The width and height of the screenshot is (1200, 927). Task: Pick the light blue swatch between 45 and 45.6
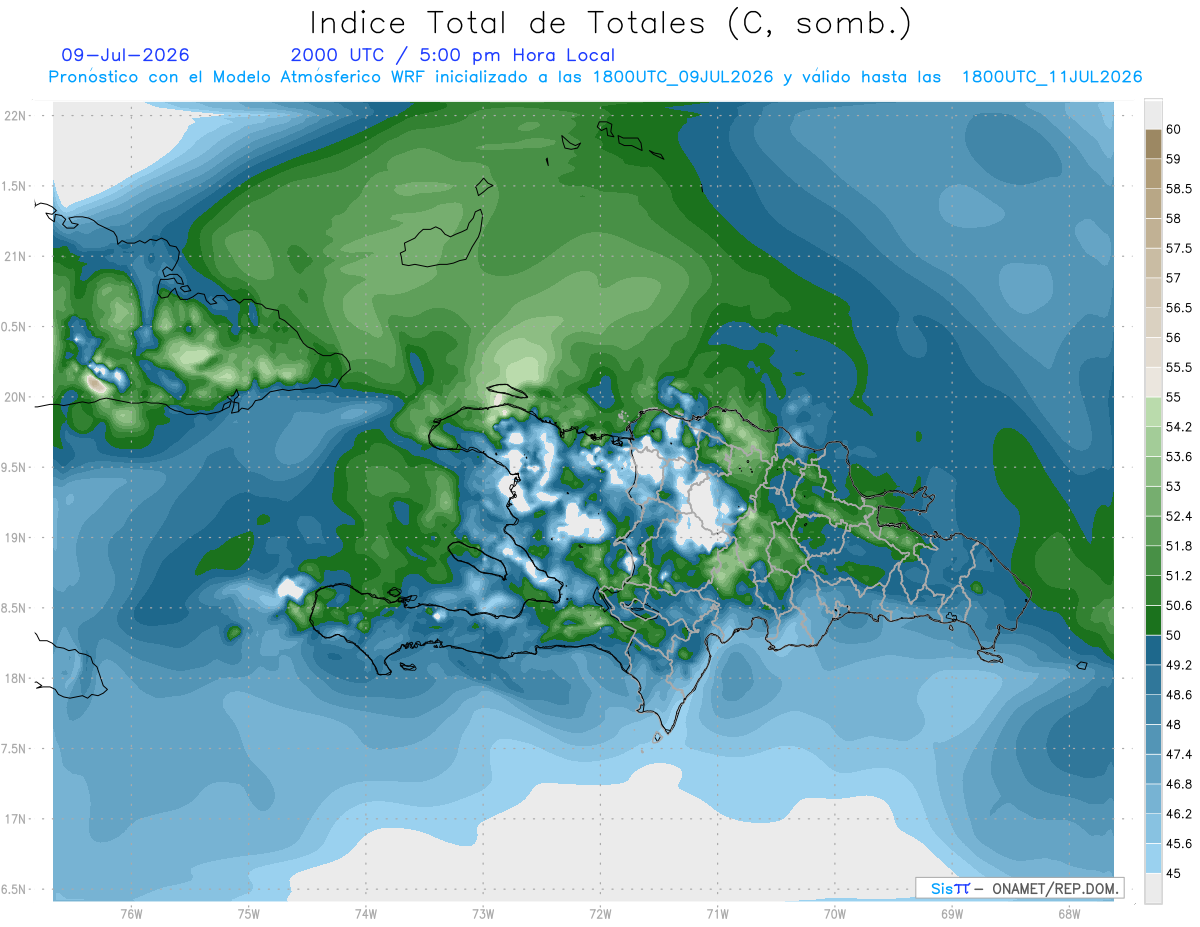pyautogui.click(x=1153, y=858)
